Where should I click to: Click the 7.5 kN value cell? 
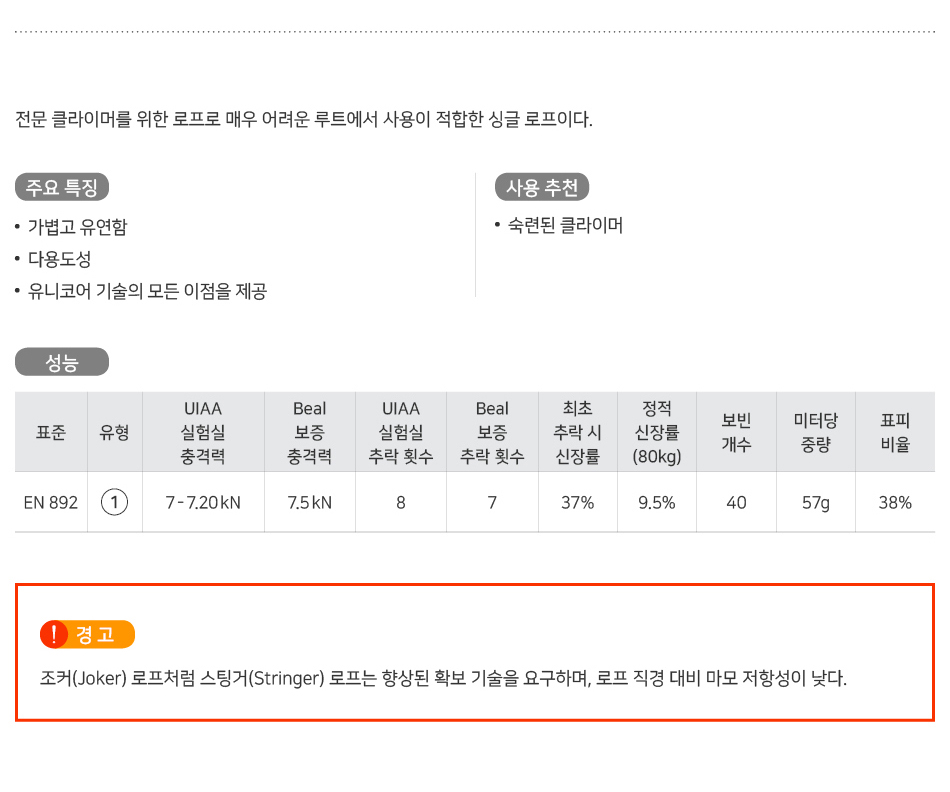tap(310, 502)
